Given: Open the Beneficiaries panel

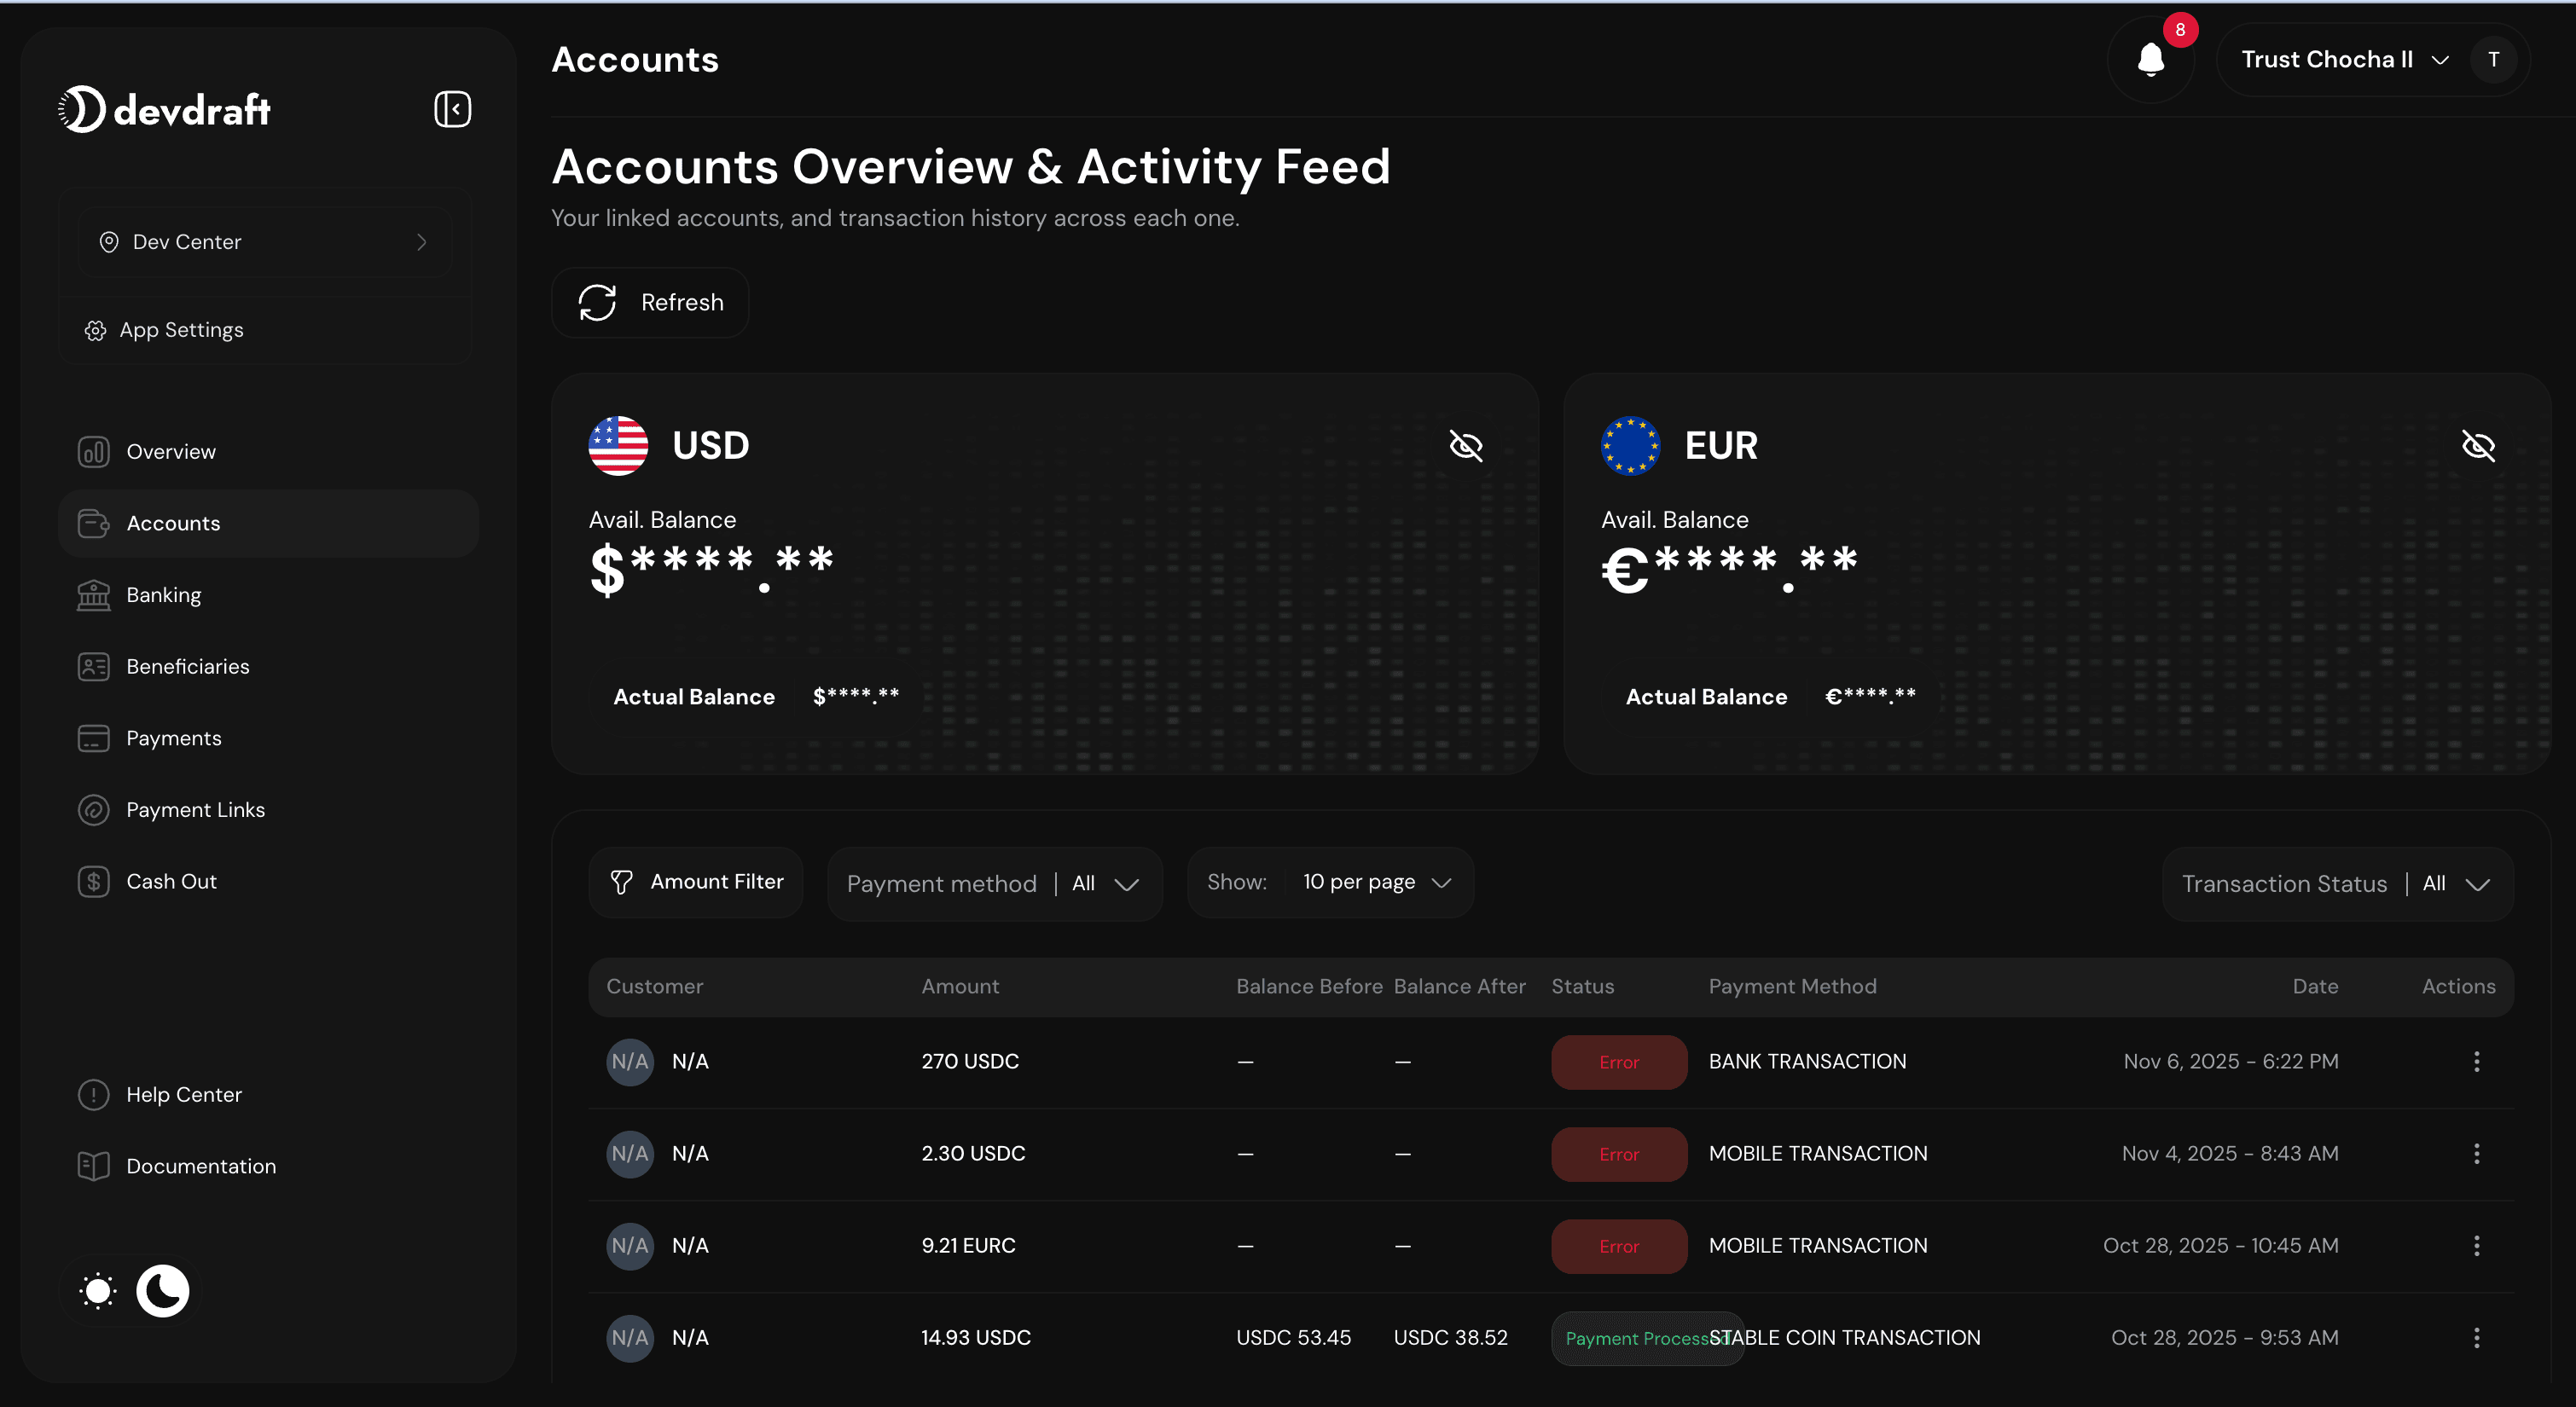Looking at the screenshot, I should [187, 666].
